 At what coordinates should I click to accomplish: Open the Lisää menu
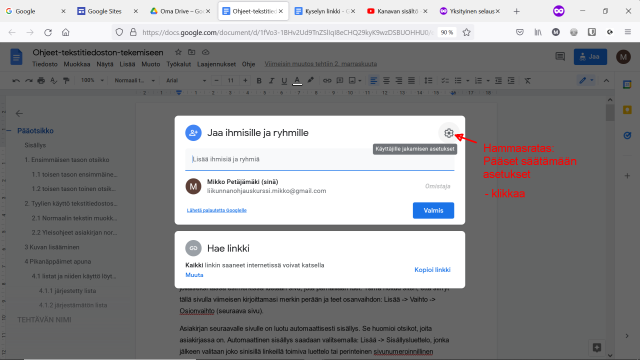pos(127,64)
